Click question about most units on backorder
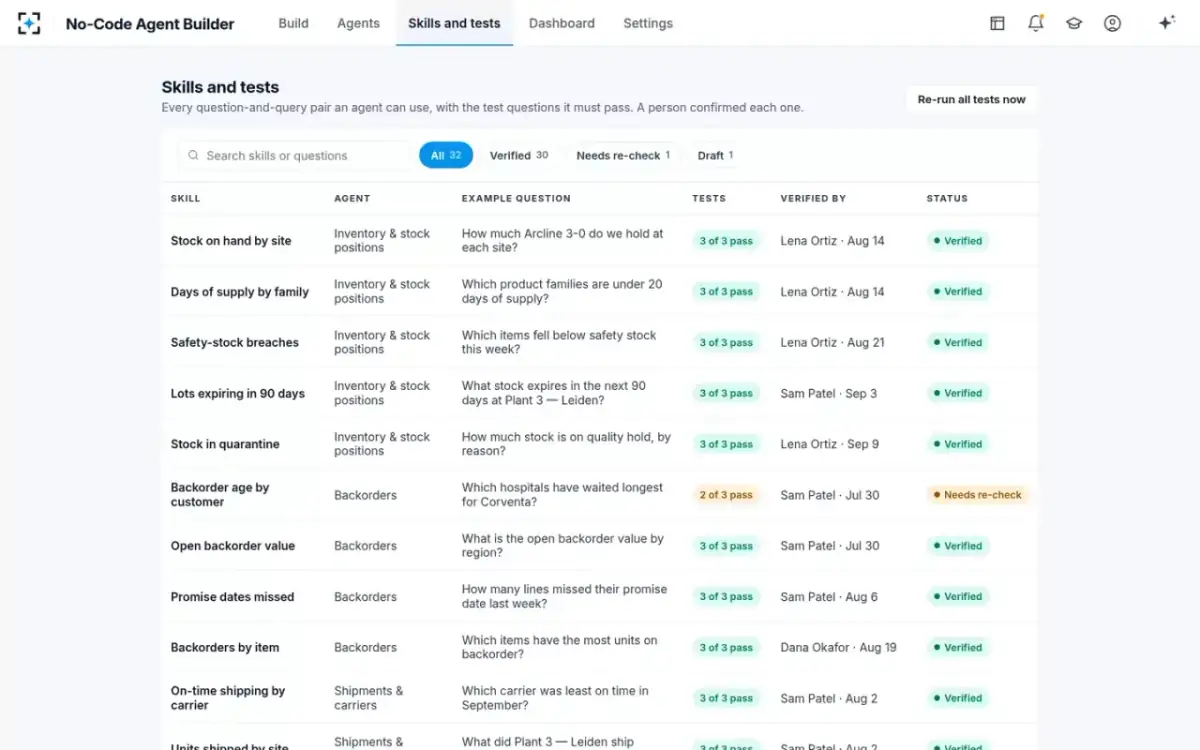 [560, 647]
